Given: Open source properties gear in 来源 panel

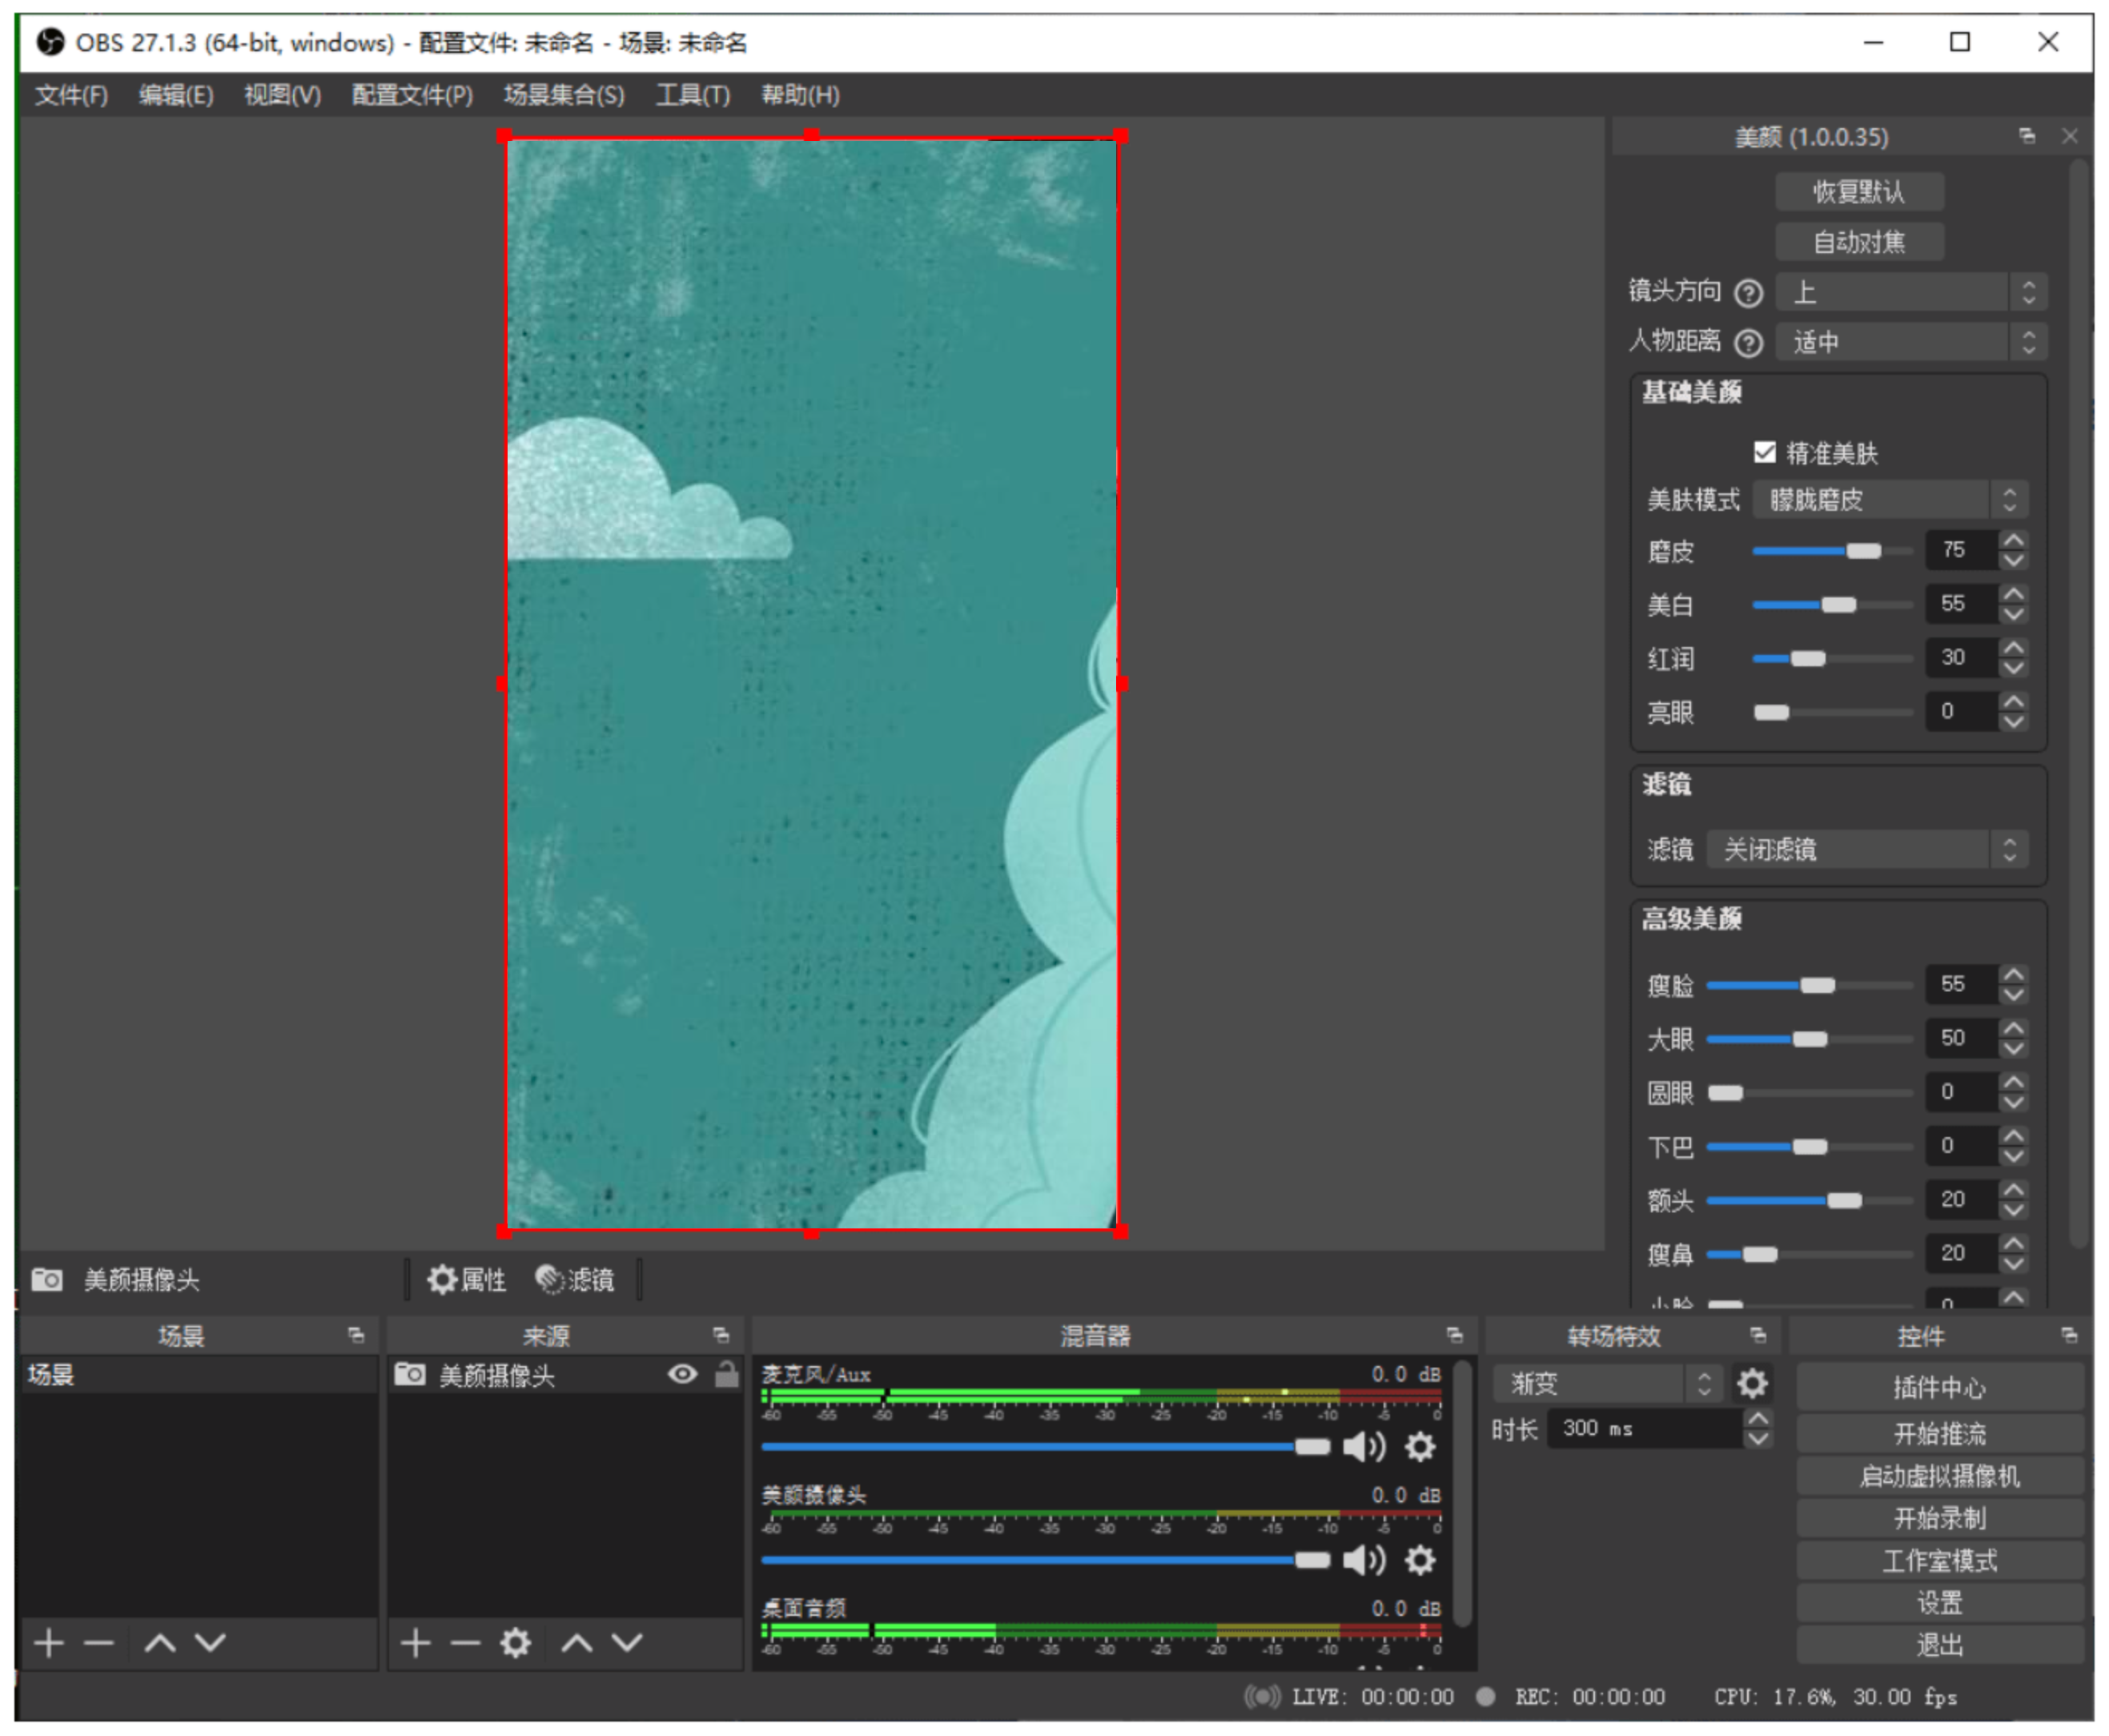Looking at the screenshot, I should coord(515,1643).
